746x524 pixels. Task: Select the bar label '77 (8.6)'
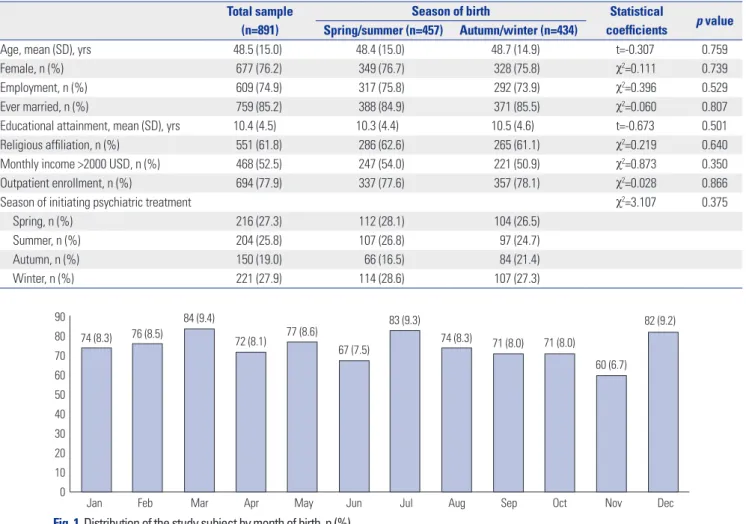302,332
